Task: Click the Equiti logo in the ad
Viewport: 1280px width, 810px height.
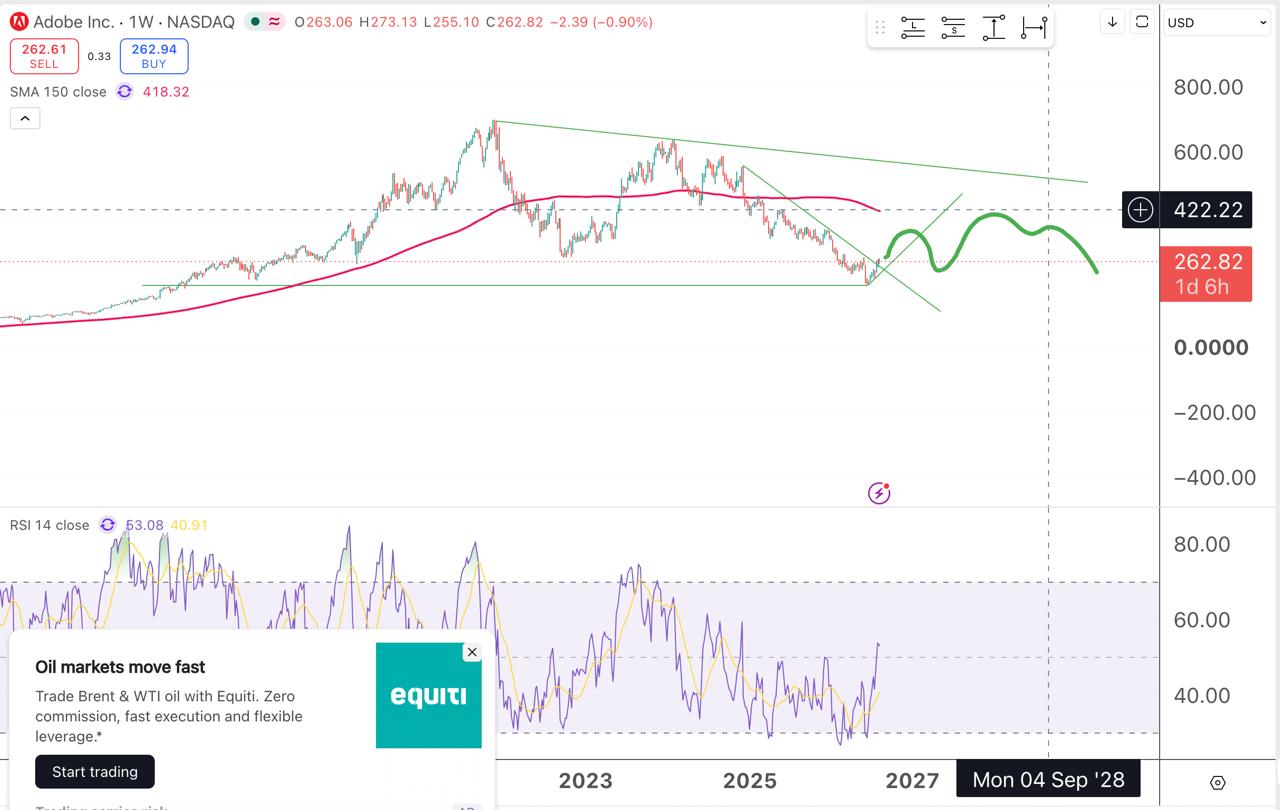Action: click(429, 695)
